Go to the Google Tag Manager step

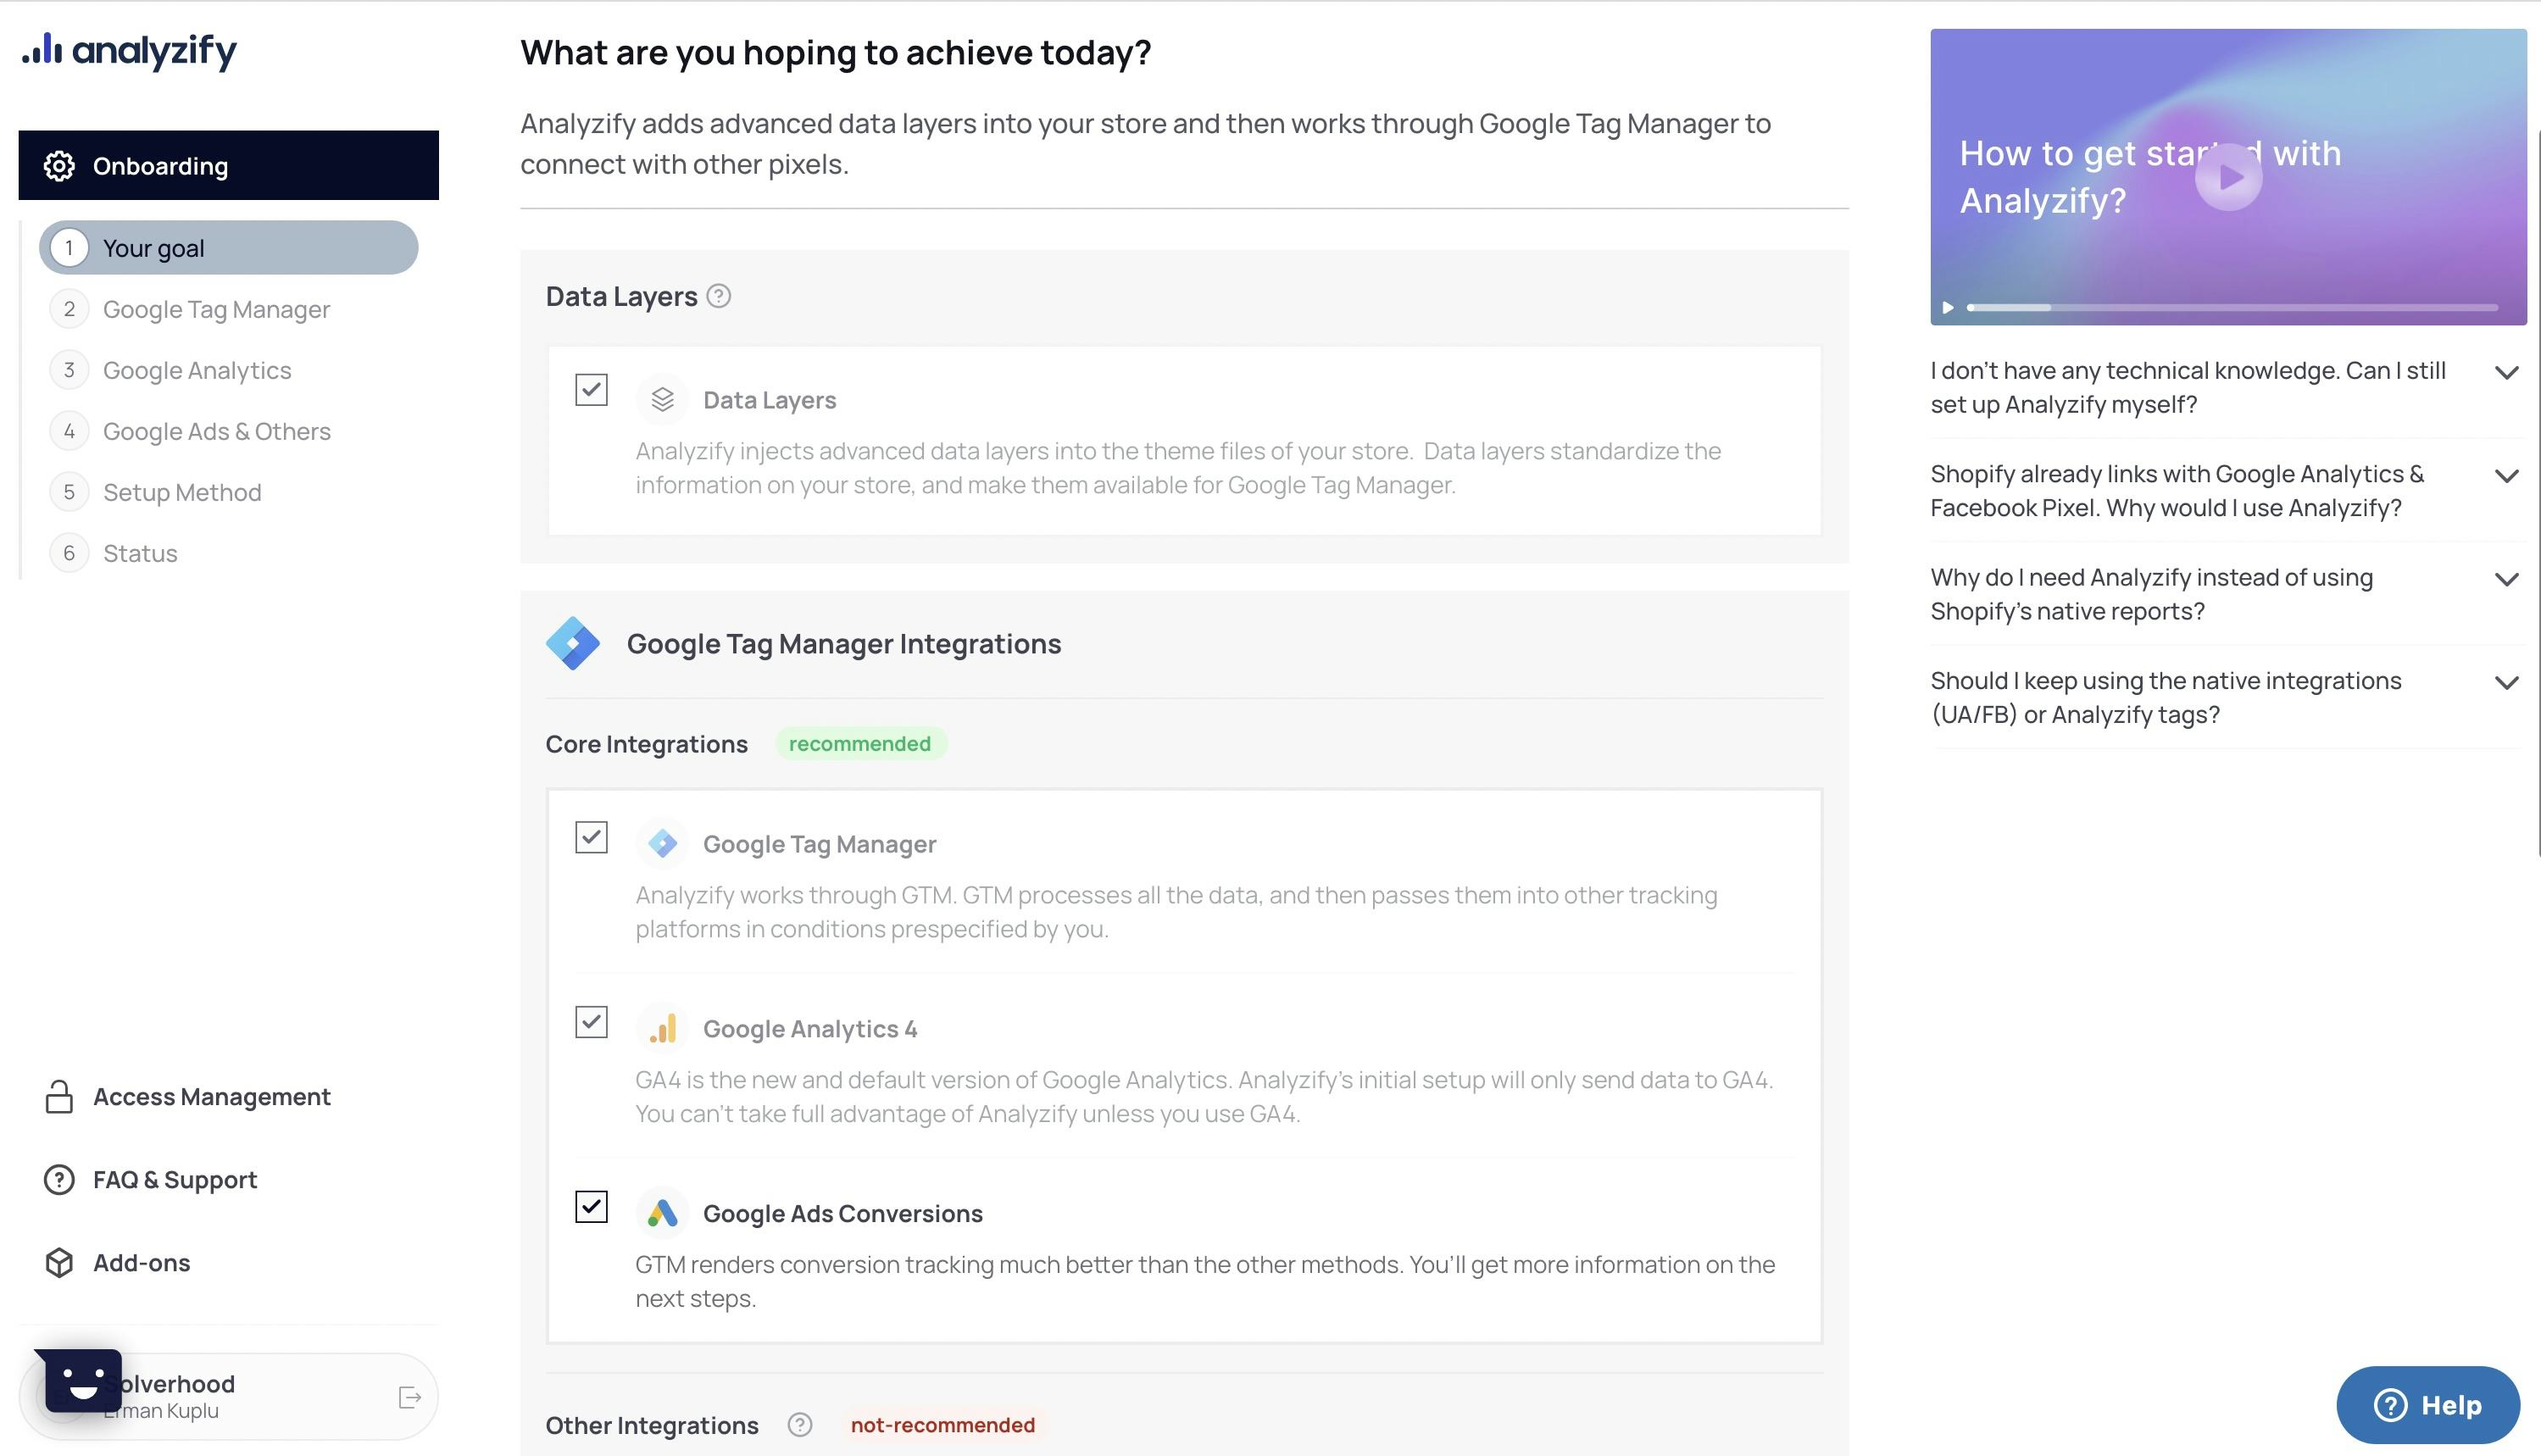click(x=216, y=310)
